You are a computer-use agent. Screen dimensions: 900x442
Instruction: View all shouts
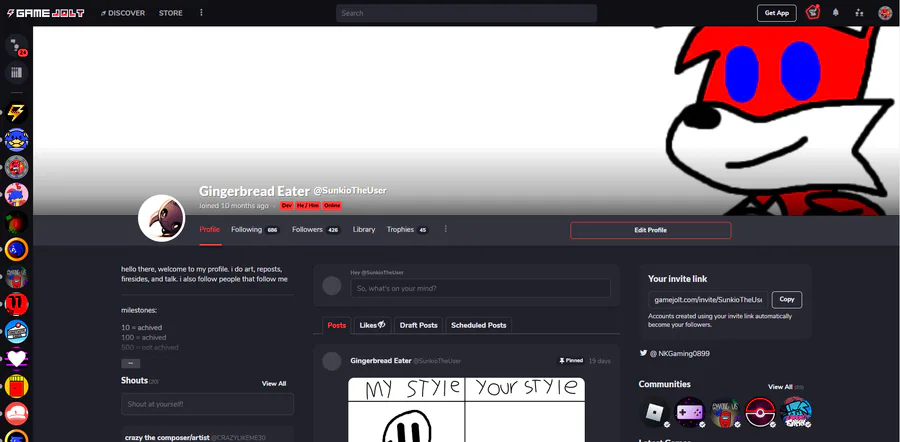coord(274,383)
